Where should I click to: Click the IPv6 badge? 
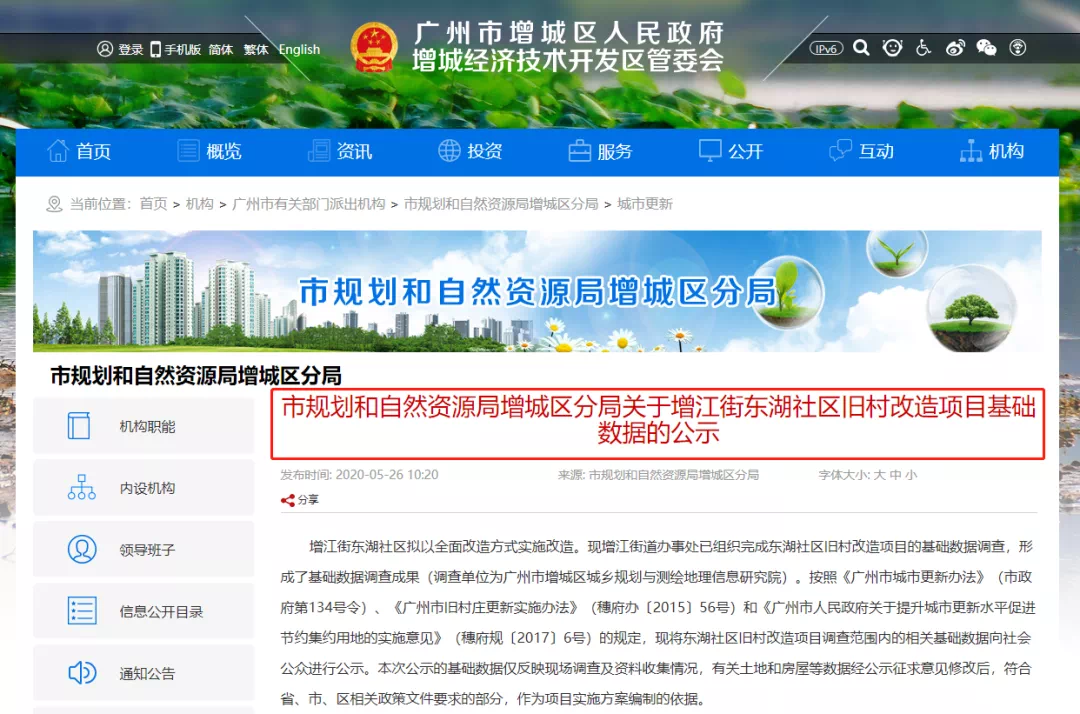click(x=826, y=48)
